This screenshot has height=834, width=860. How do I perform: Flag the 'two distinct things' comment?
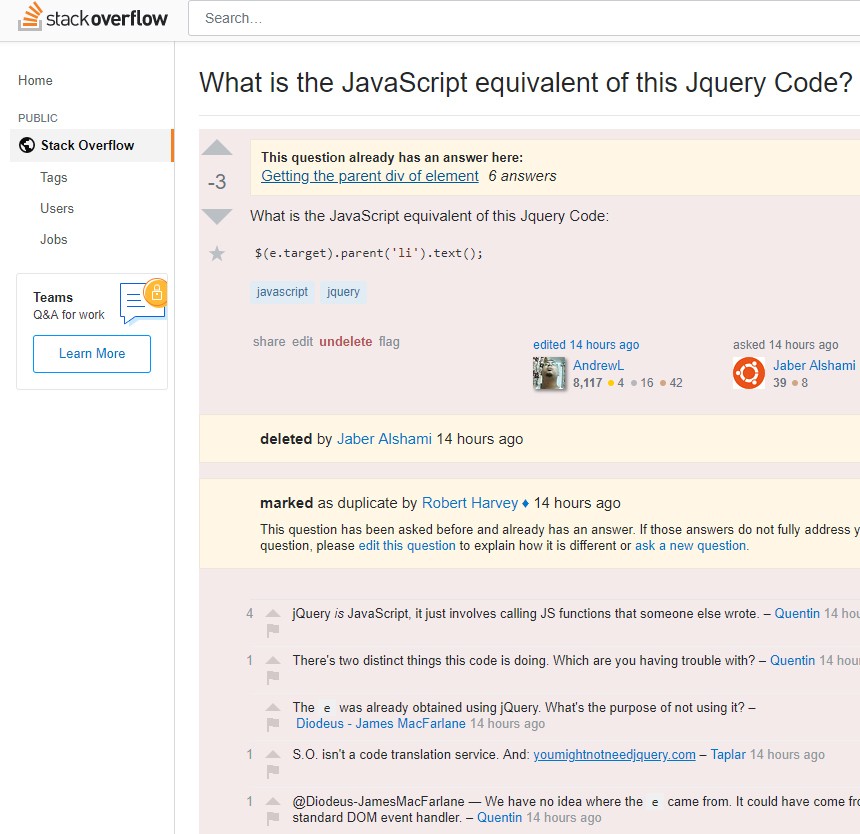[273, 678]
